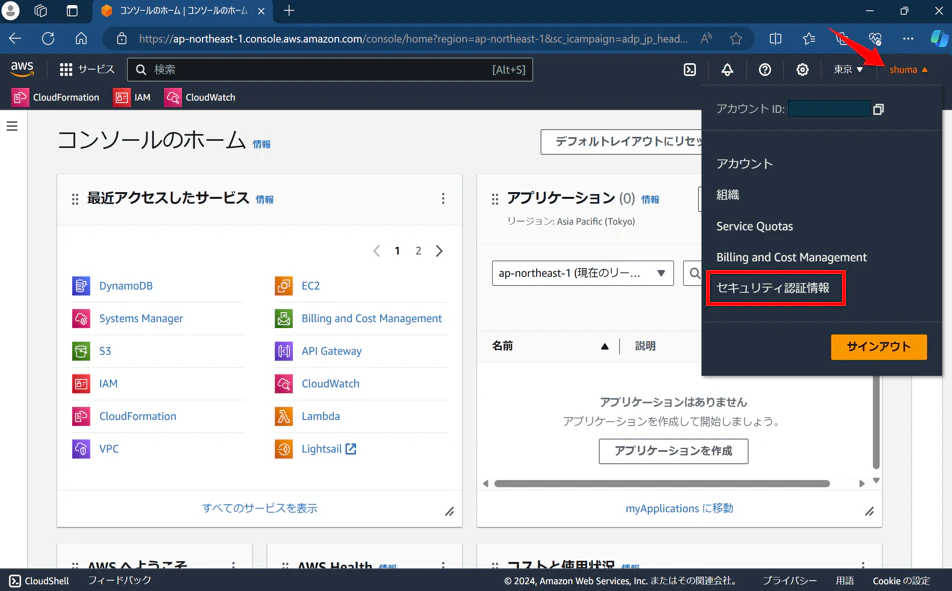Go to the browser home page
Screen dimensions: 952x591
[81, 39]
